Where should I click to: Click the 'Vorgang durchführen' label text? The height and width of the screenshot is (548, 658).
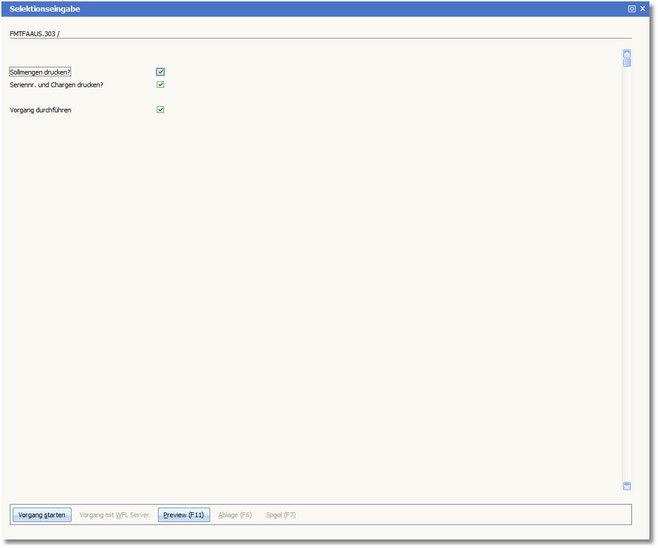(40, 110)
